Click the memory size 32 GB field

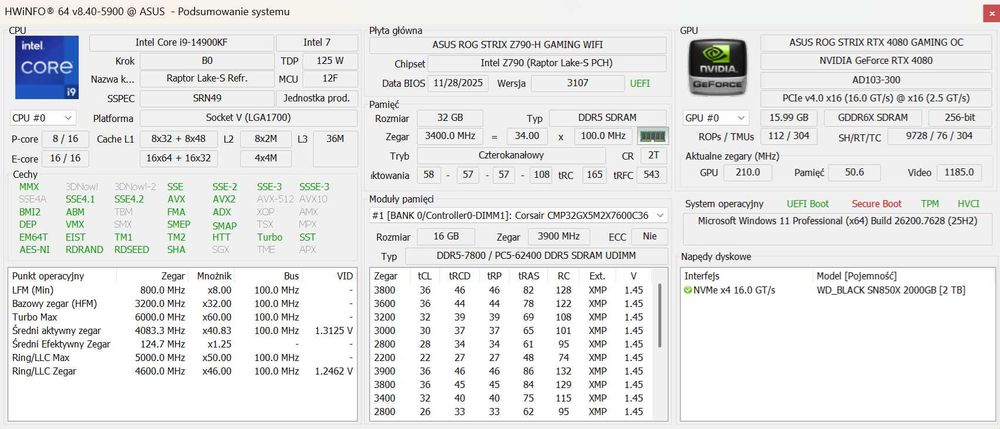[x=450, y=118]
